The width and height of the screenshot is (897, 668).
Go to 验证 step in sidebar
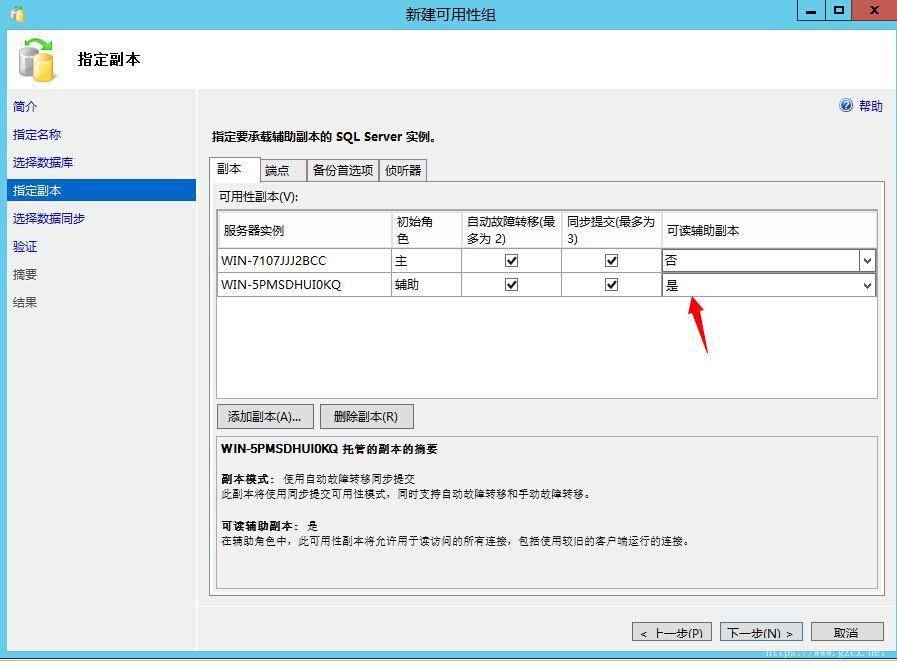click(x=25, y=246)
